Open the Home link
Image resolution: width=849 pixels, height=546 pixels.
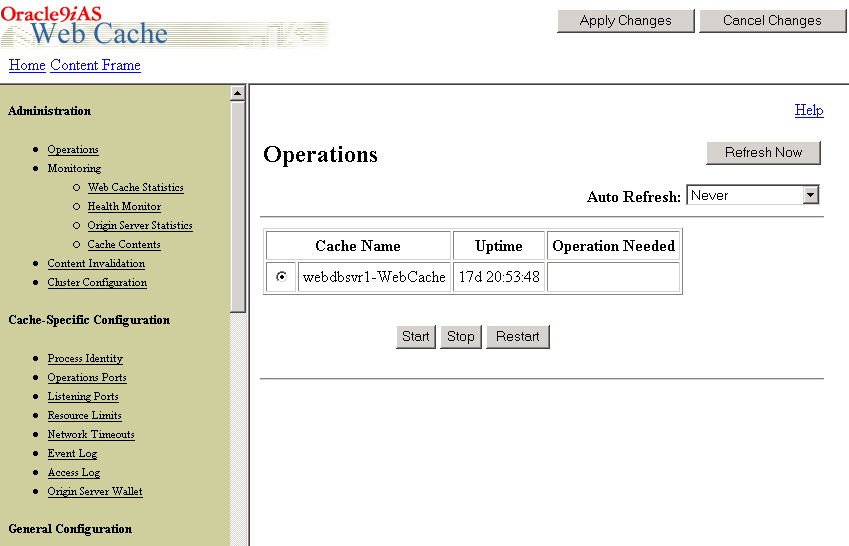[27, 66]
